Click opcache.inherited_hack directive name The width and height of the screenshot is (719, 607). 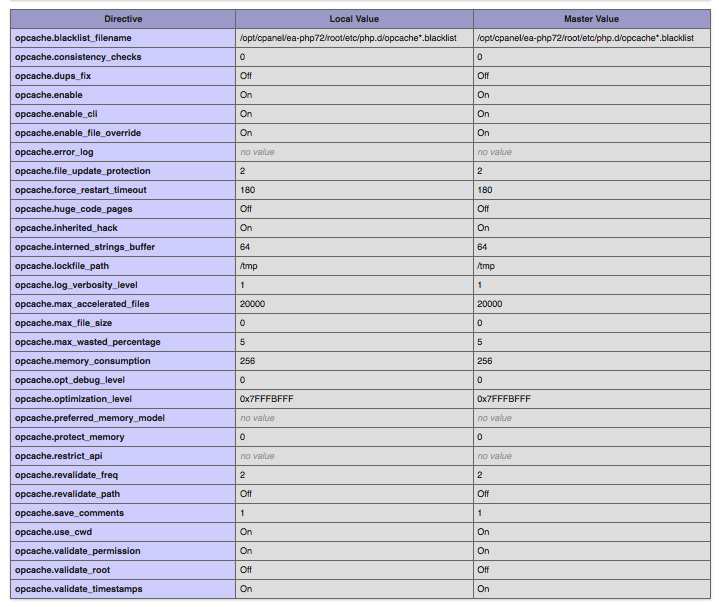(66, 228)
